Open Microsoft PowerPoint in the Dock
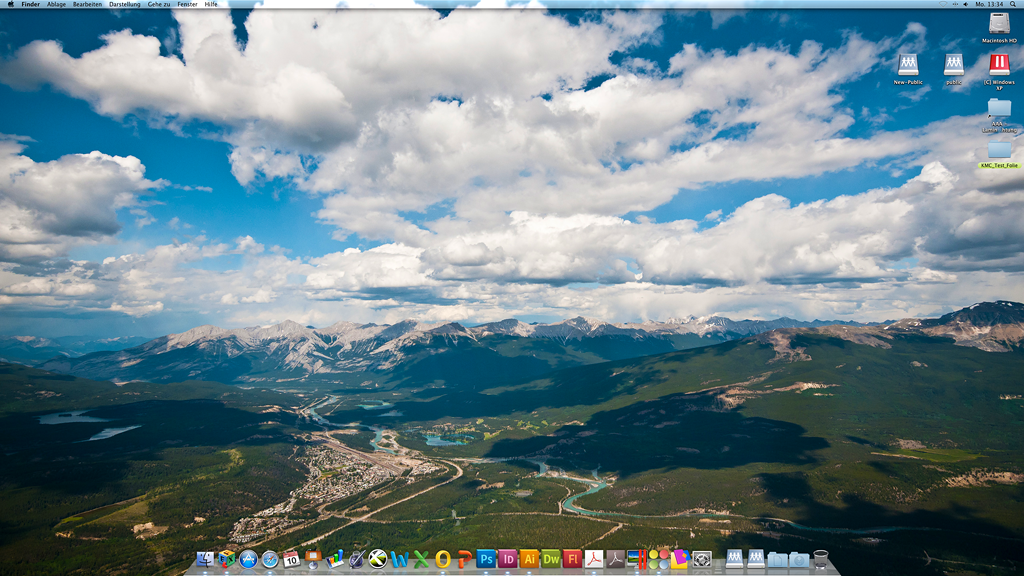The image size is (1024, 576). 464,559
